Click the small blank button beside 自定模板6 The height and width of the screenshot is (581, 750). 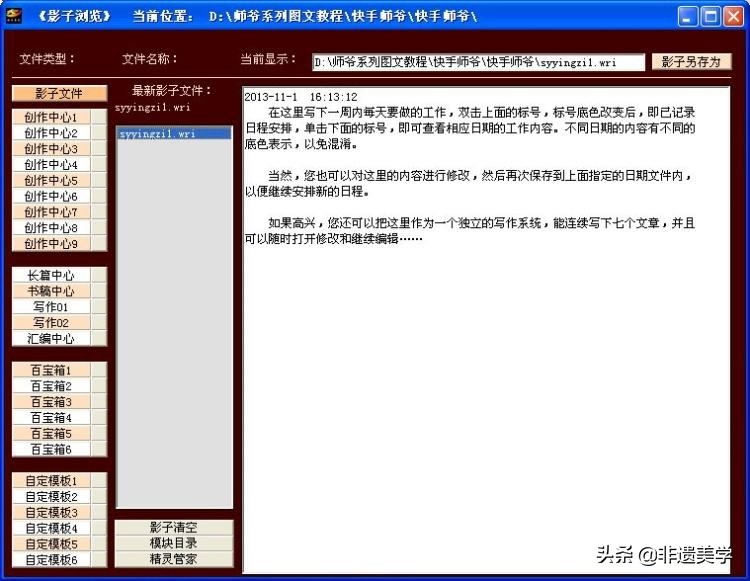click(99, 559)
